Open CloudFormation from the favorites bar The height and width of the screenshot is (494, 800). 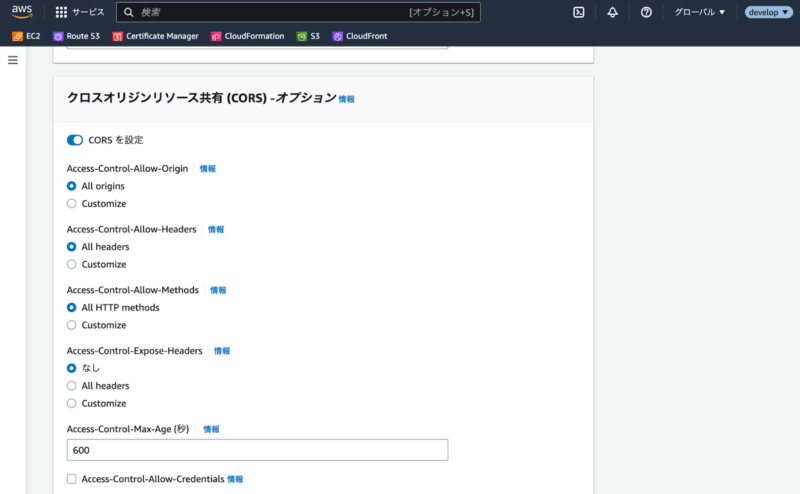coord(254,36)
